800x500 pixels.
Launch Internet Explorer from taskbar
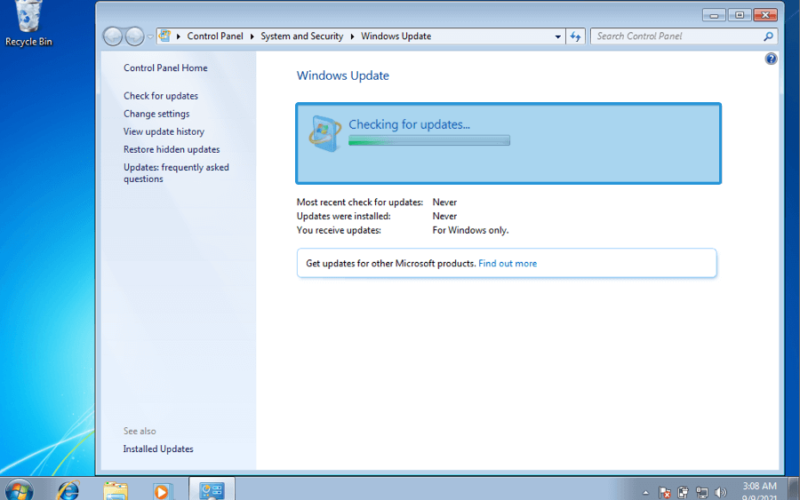click(68, 490)
